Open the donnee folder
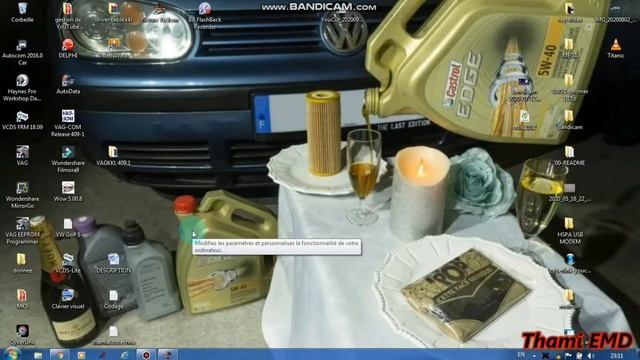Screen dimensions: 640x360 click(21, 263)
